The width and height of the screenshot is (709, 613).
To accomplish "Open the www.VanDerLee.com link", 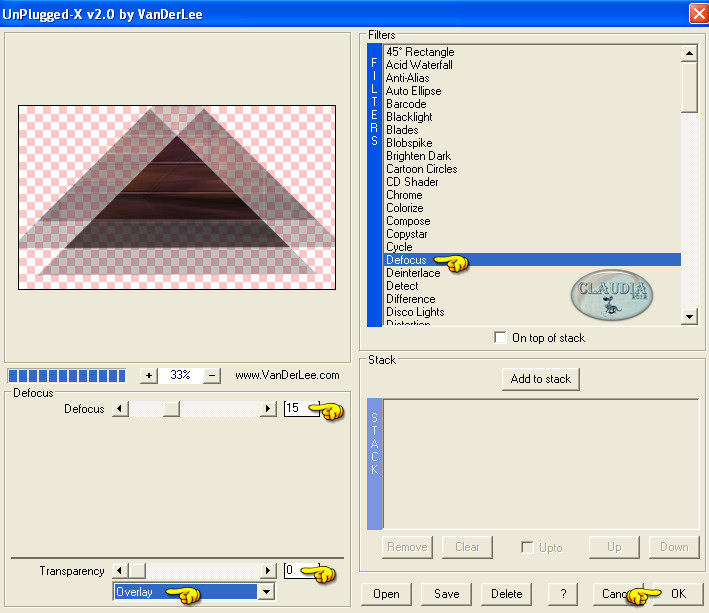I will tap(287, 375).
